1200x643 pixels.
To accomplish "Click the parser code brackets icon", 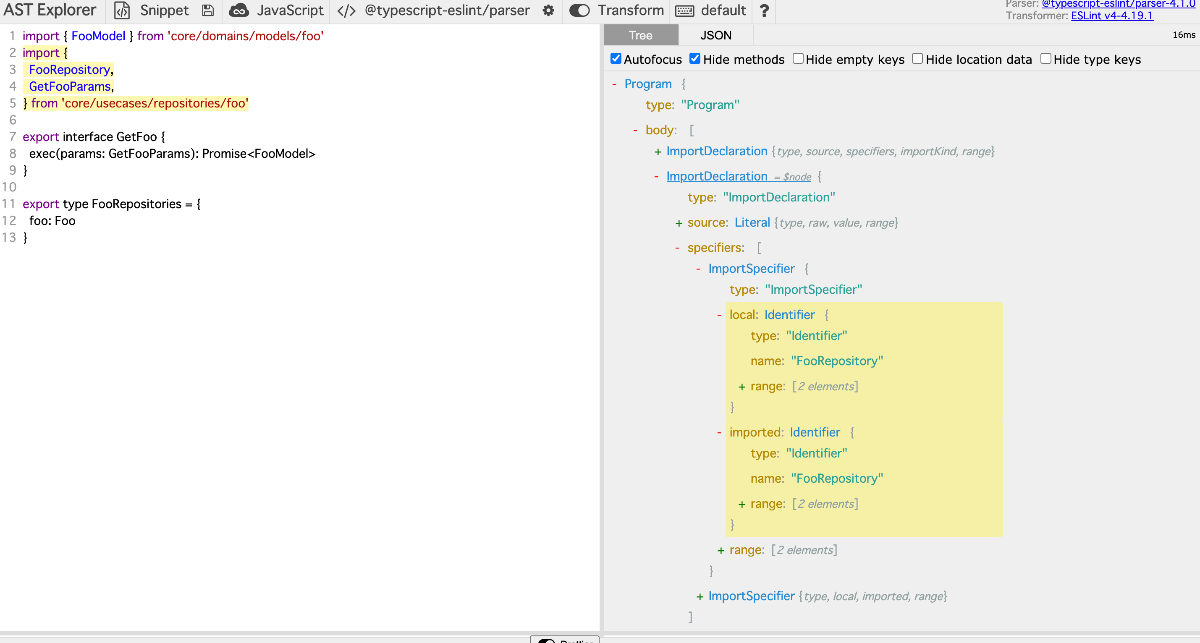I will 346,11.
